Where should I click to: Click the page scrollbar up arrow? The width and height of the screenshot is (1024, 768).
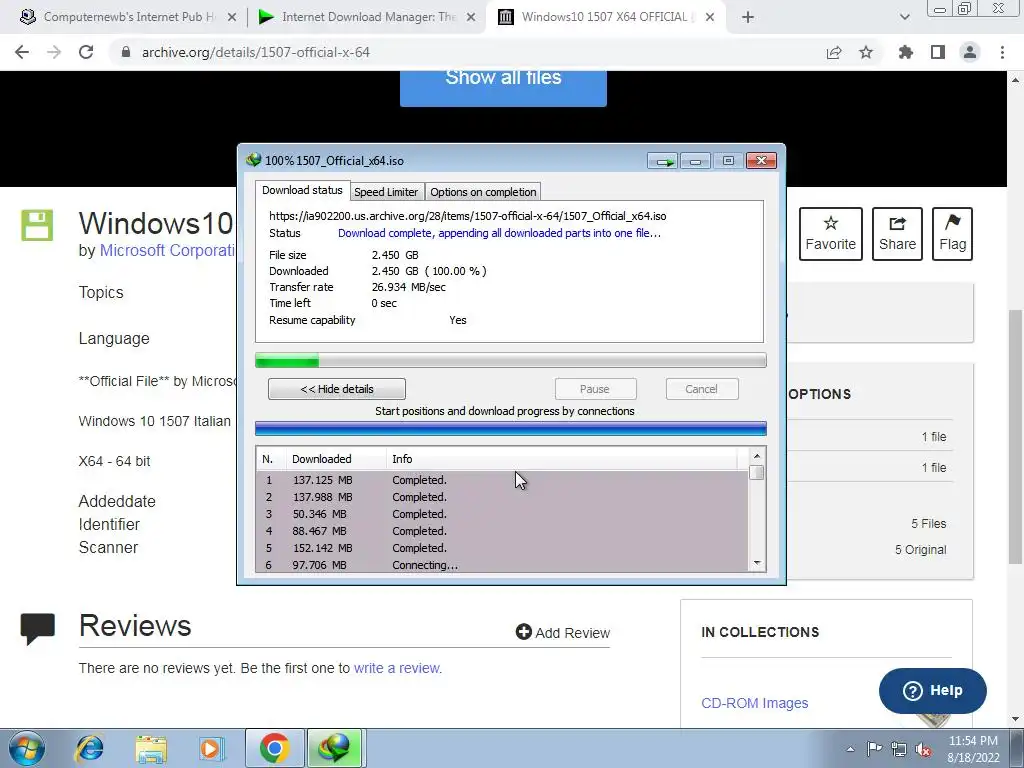pos(1016,80)
